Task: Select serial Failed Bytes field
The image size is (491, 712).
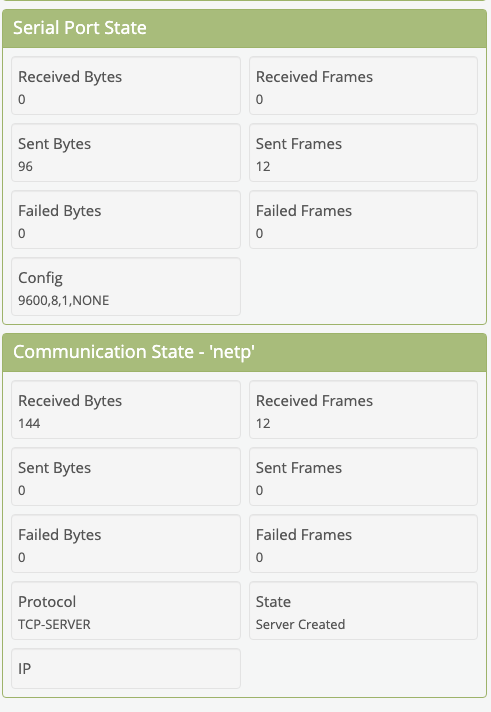Action: point(126,220)
